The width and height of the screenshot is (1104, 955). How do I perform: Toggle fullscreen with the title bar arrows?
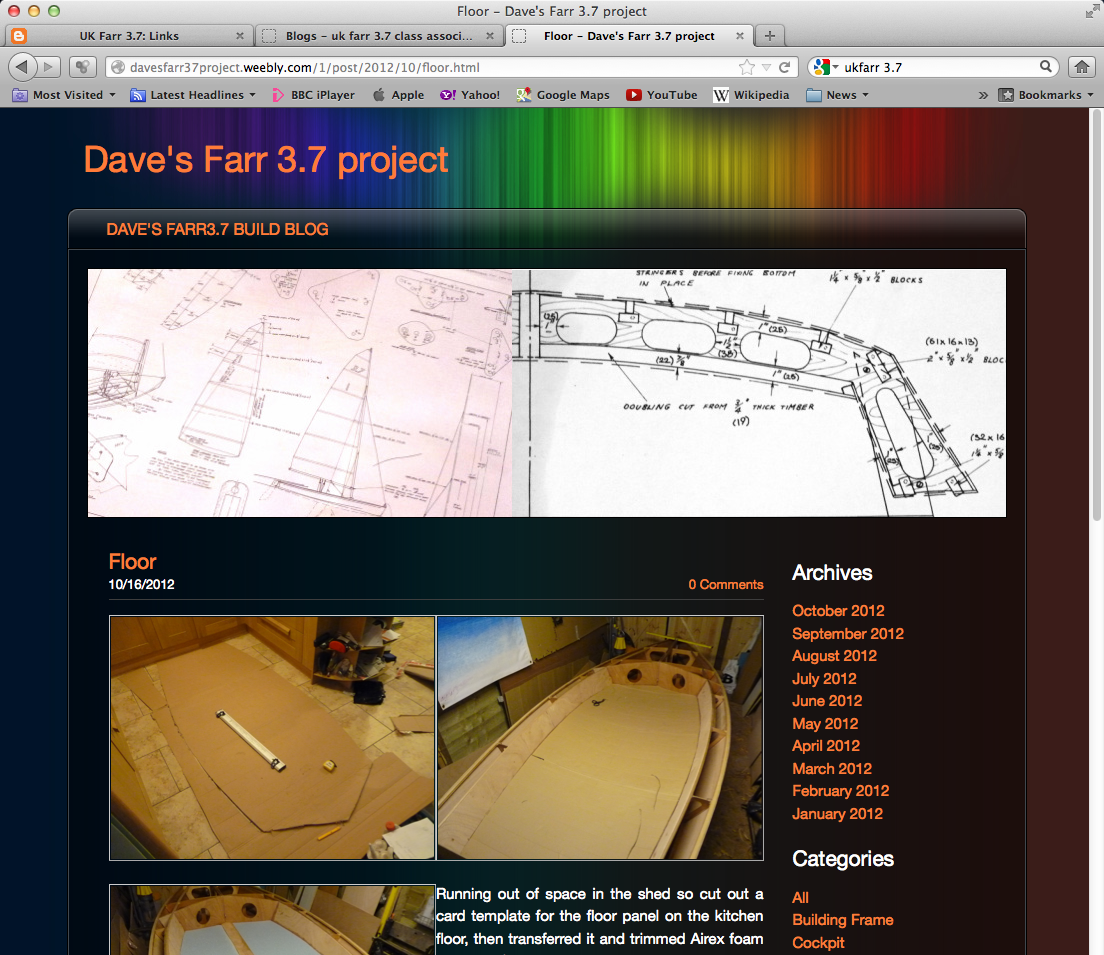[1092, 11]
